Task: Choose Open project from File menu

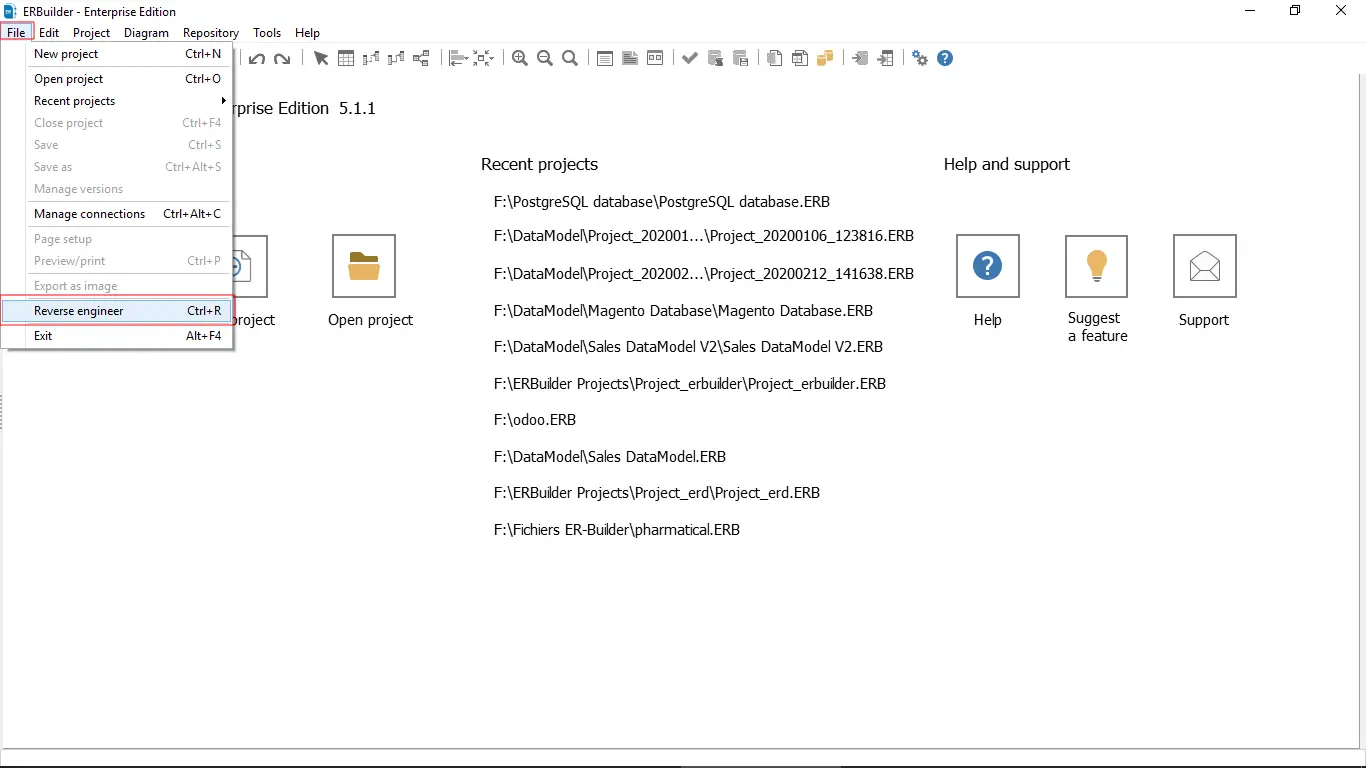Action: (x=129, y=79)
